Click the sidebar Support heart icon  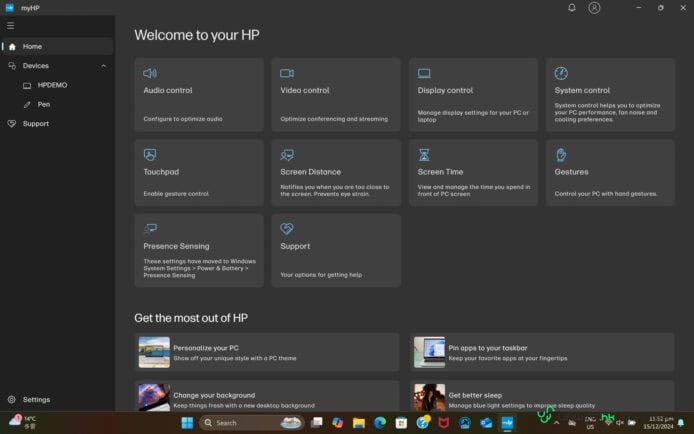(12, 124)
